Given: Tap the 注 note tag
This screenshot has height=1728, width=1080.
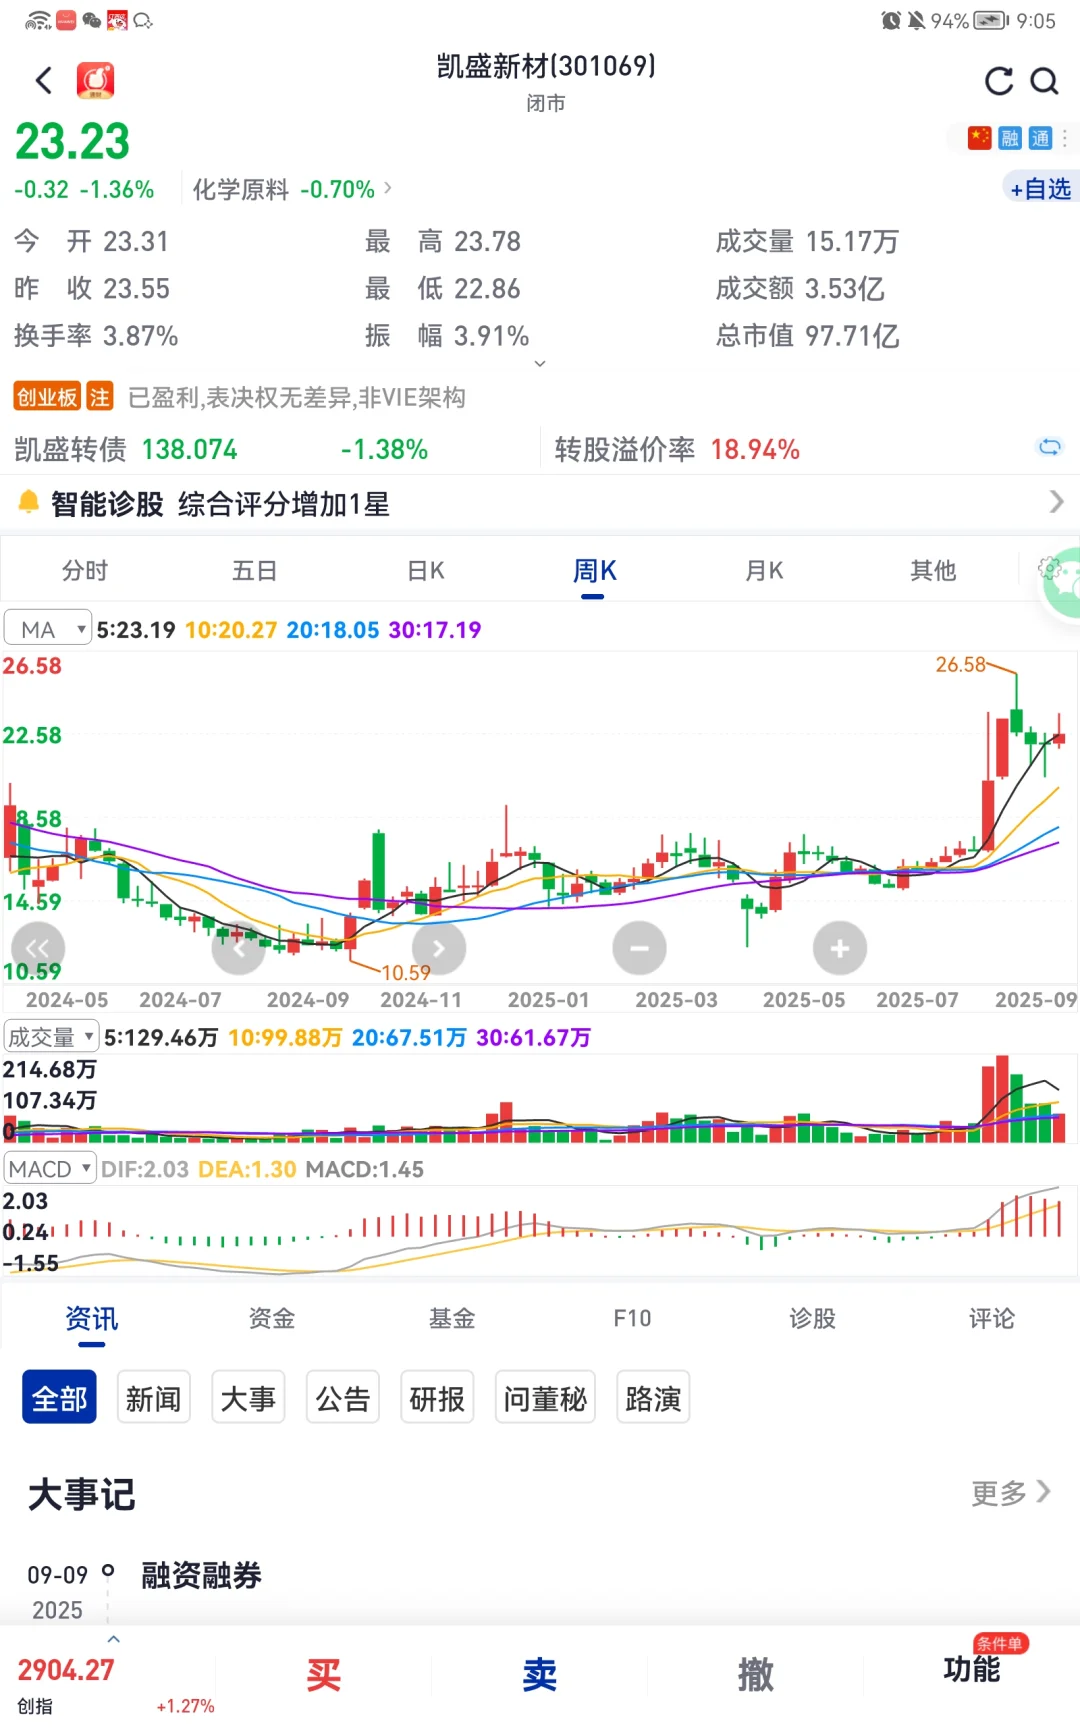Looking at the screenshot, I should [100, 397].
